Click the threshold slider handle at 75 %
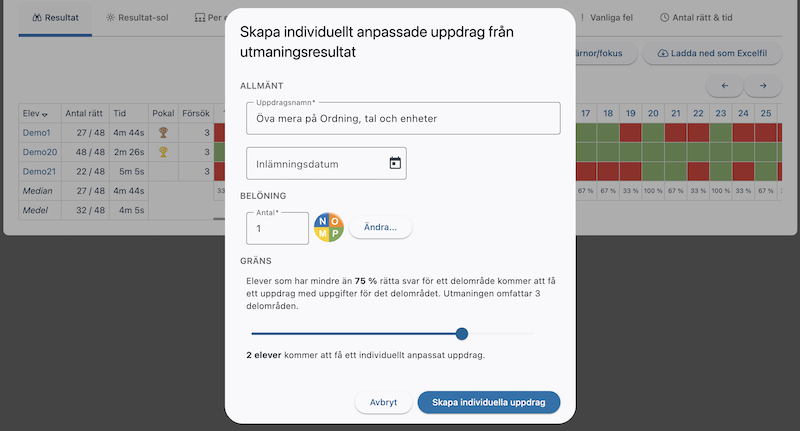Viewport: 800px width, 431px height. click(462, 334)
